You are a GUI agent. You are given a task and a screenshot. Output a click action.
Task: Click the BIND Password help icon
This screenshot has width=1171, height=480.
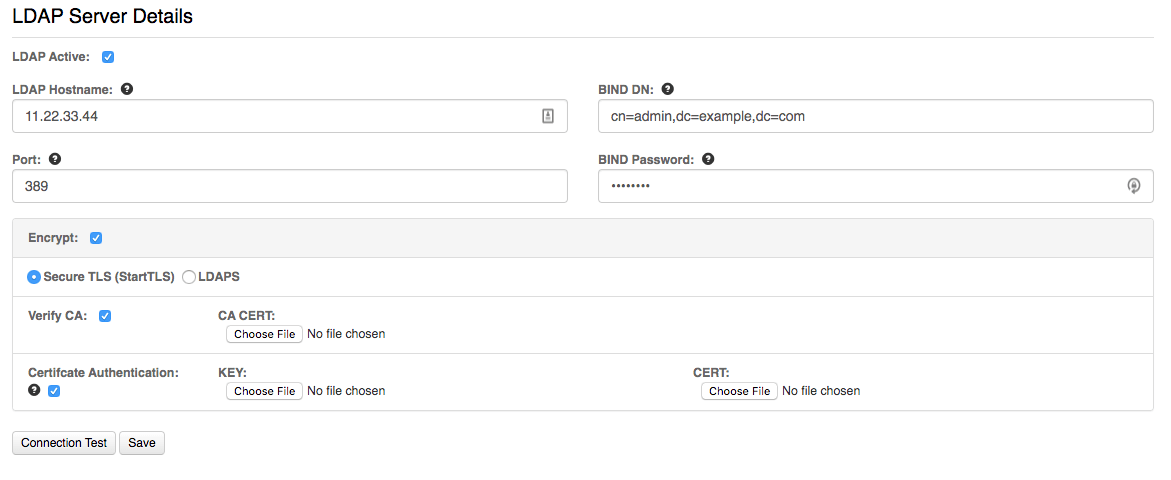(708, 159)
